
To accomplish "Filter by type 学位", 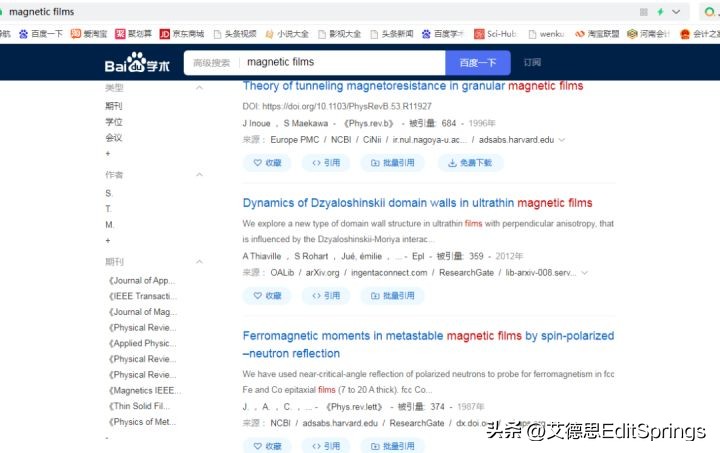I will click(114, 122).
